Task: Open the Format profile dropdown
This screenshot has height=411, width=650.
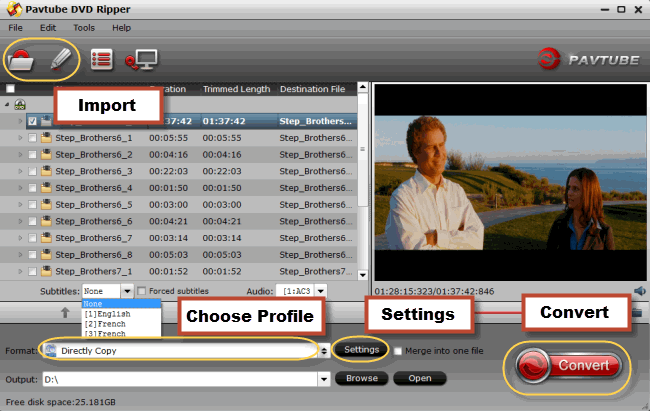Action: pos(324,351)
